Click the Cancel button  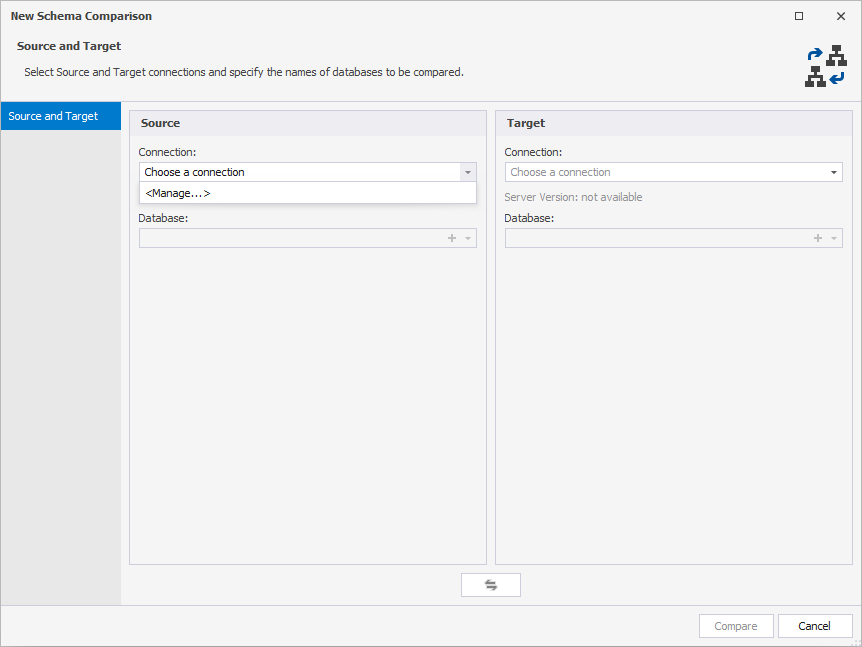[815, 626]
